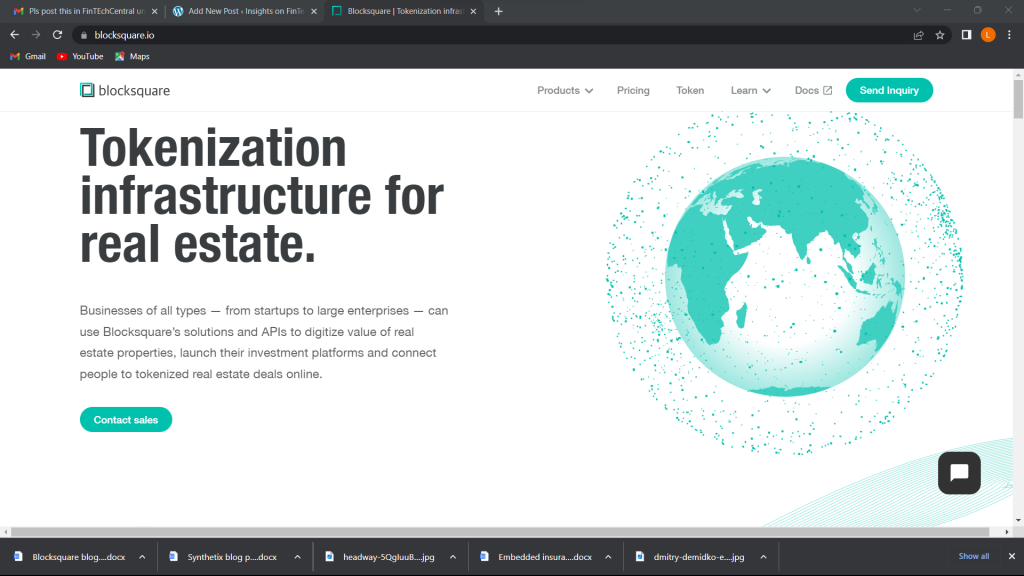Bookmark this page with the star icon
The image size is (1024, 576).
click(x=940, y=35)
